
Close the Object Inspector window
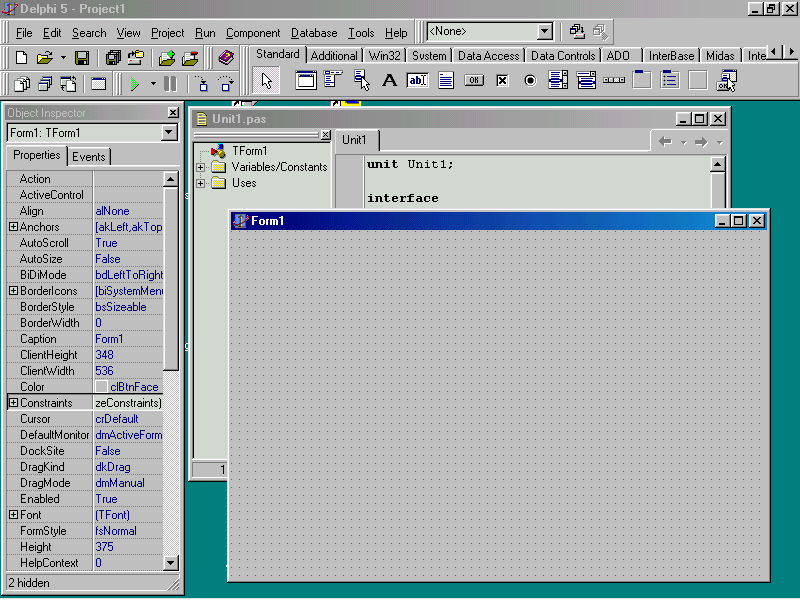pos(173,112)
